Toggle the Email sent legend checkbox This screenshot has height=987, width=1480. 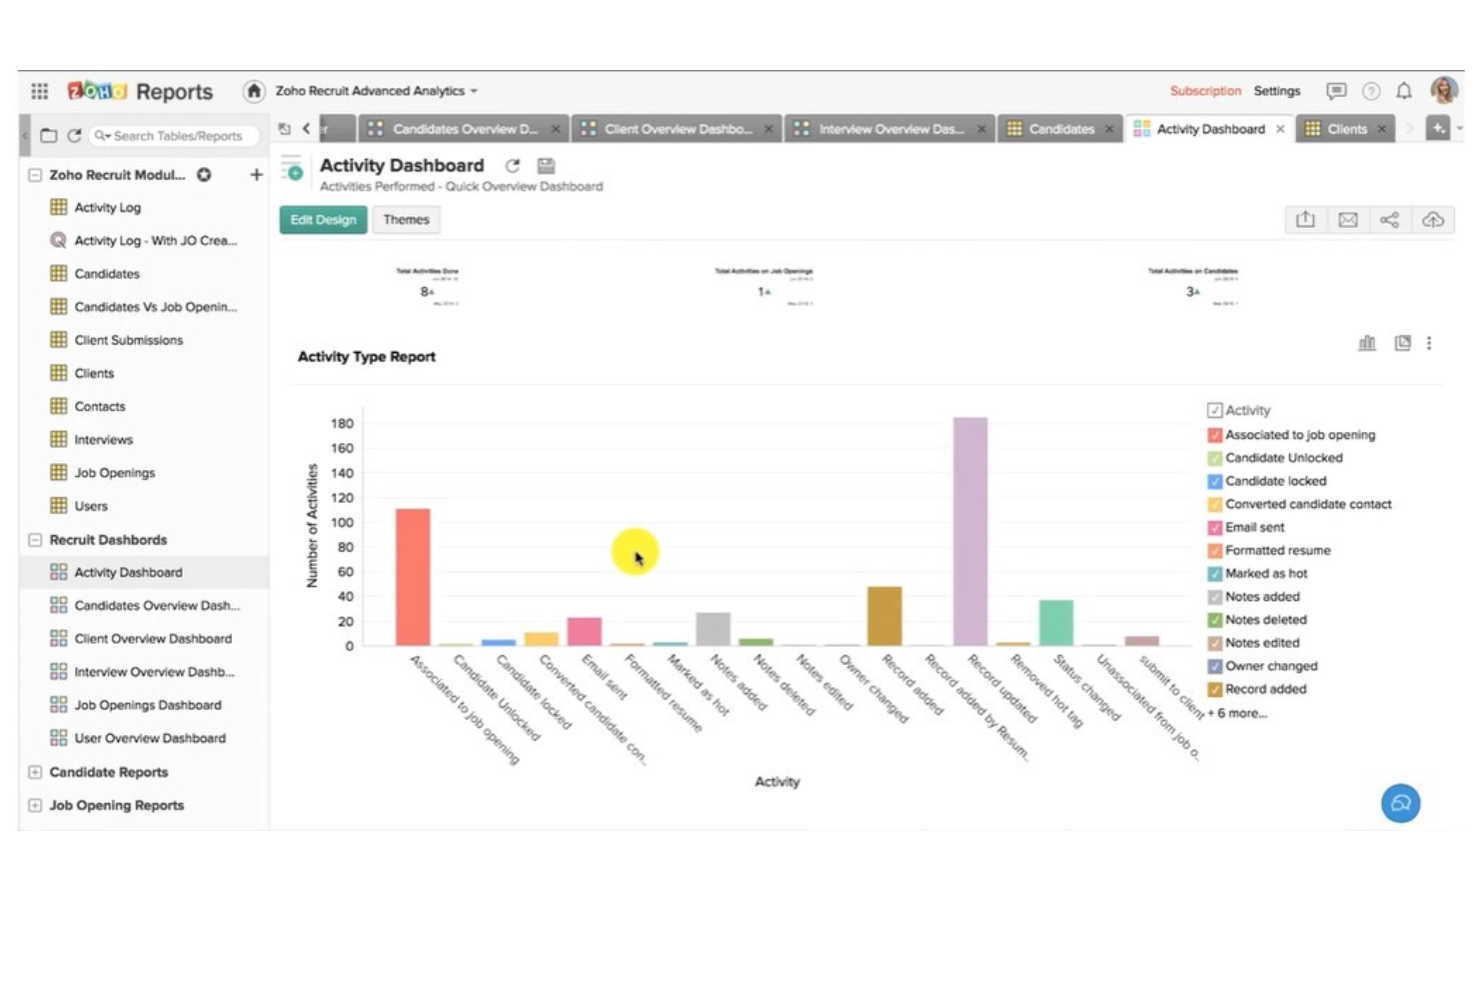[x=1215, y=528]
